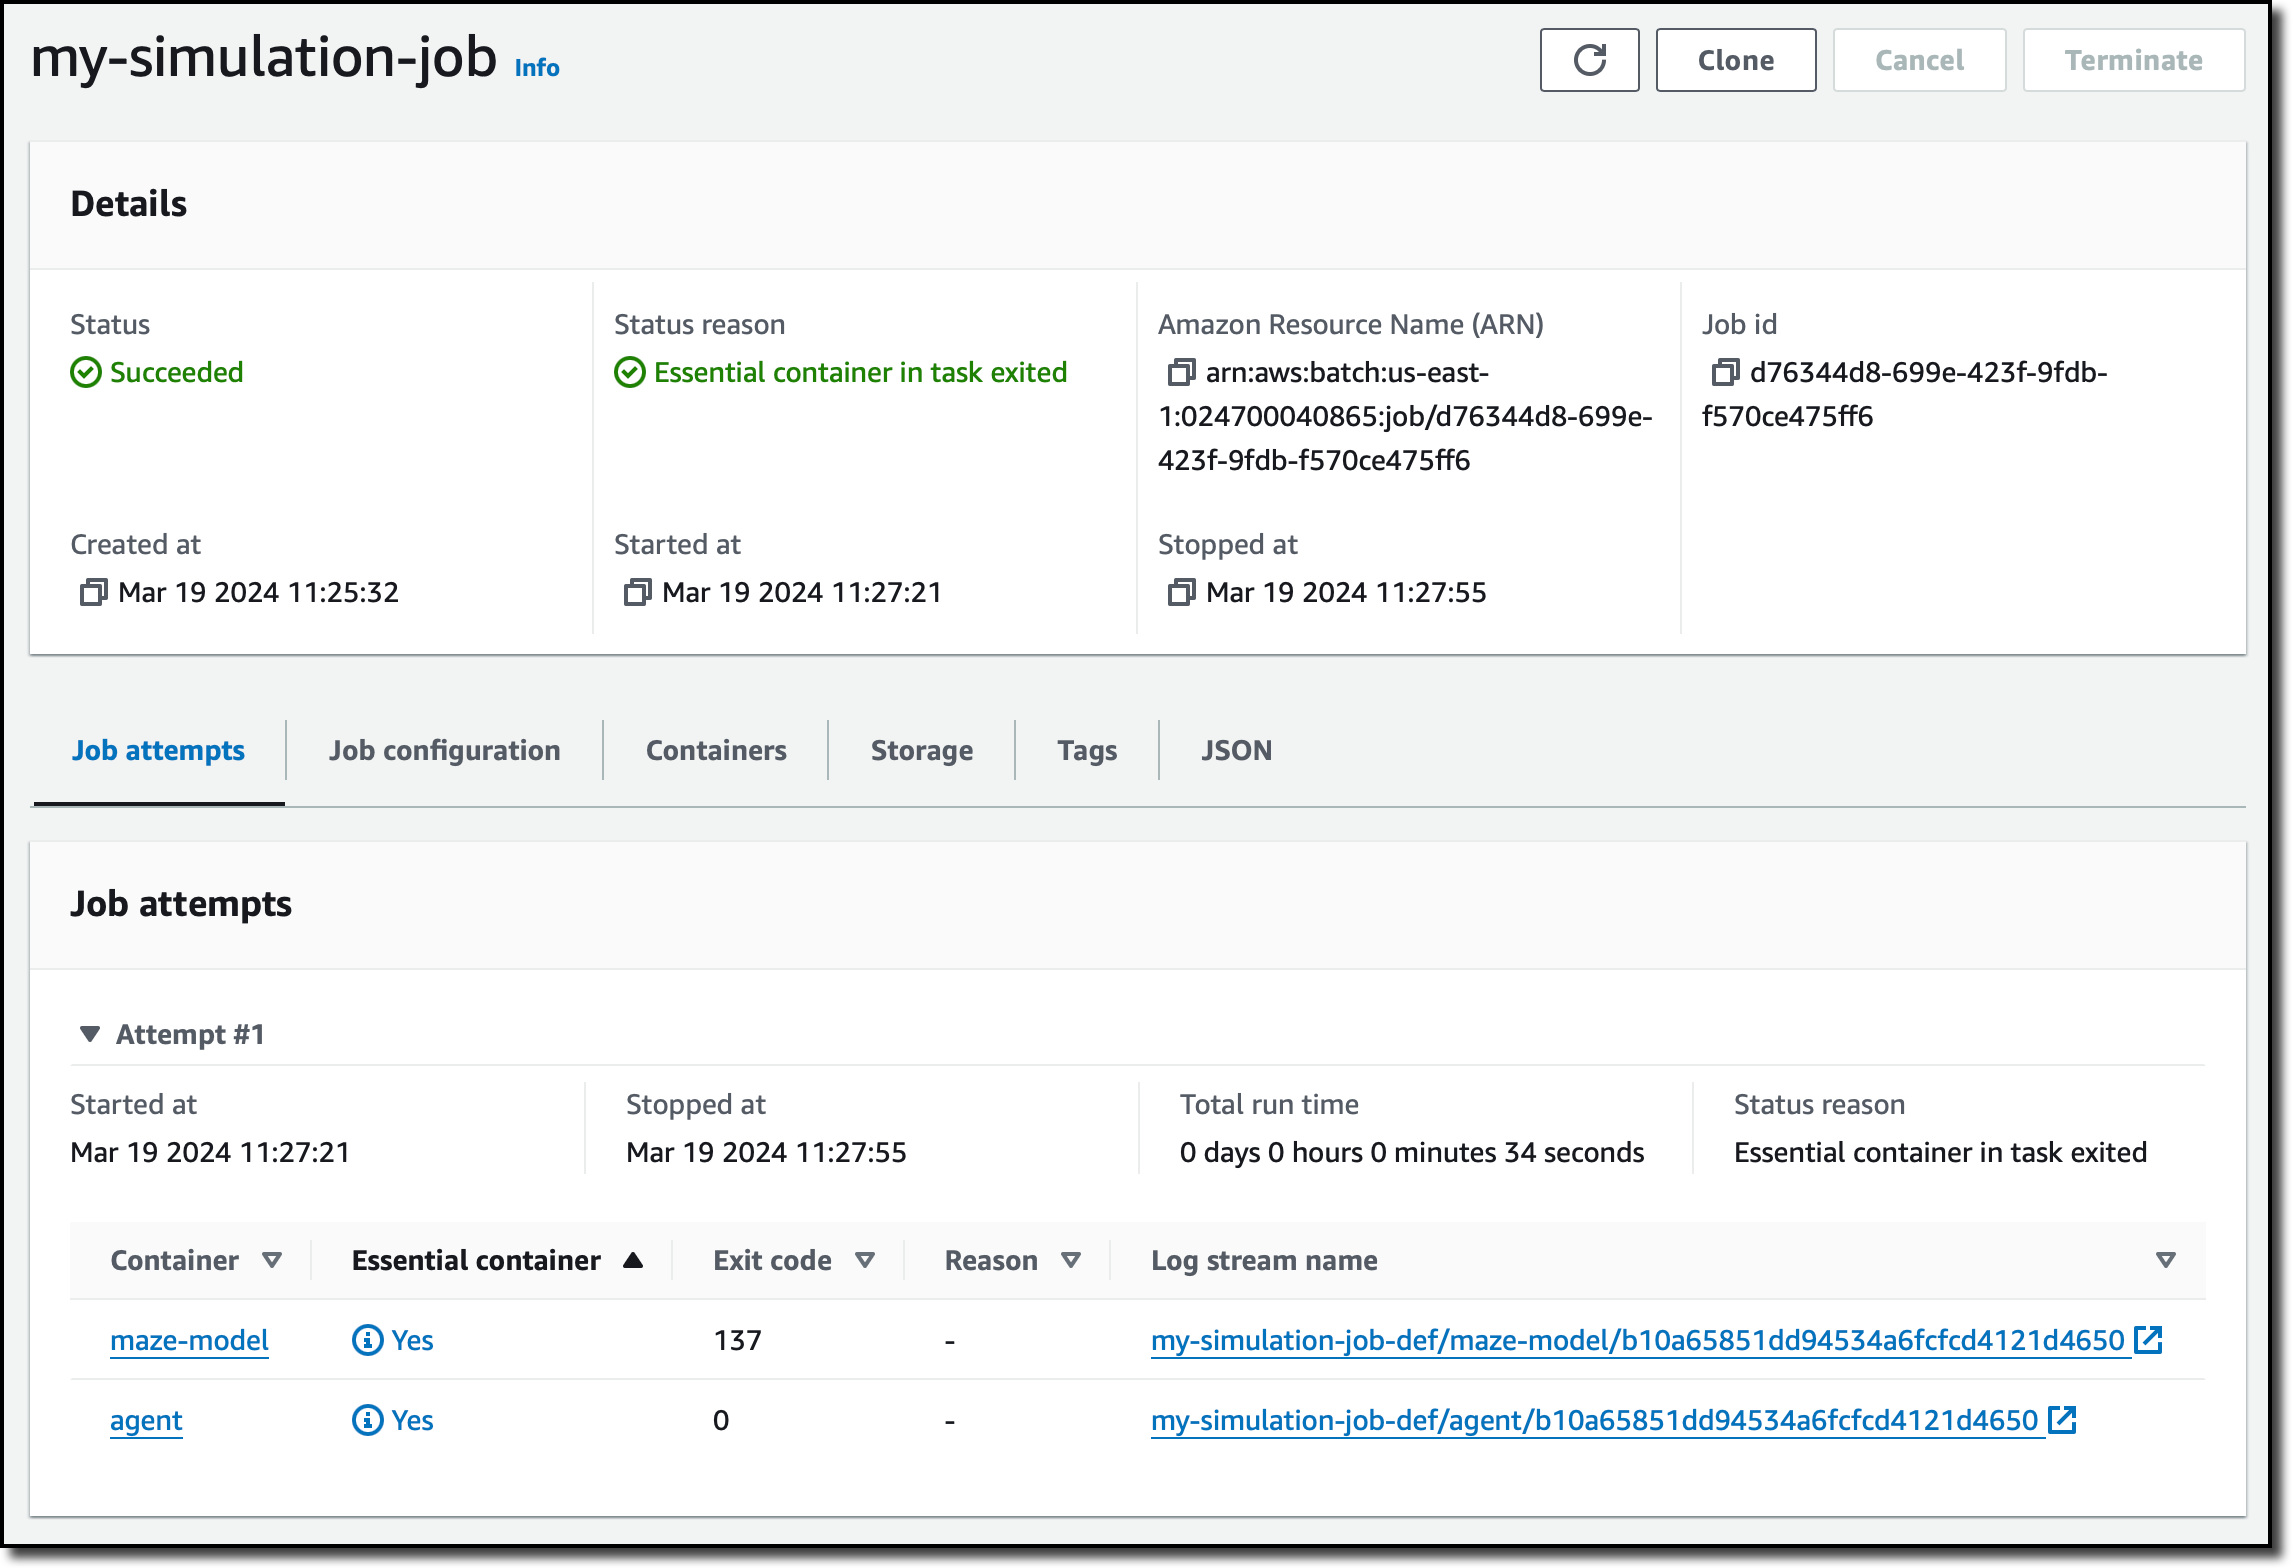
Task: Sort by Log stream name arrow
Action: click(x=2165, y=1260)
